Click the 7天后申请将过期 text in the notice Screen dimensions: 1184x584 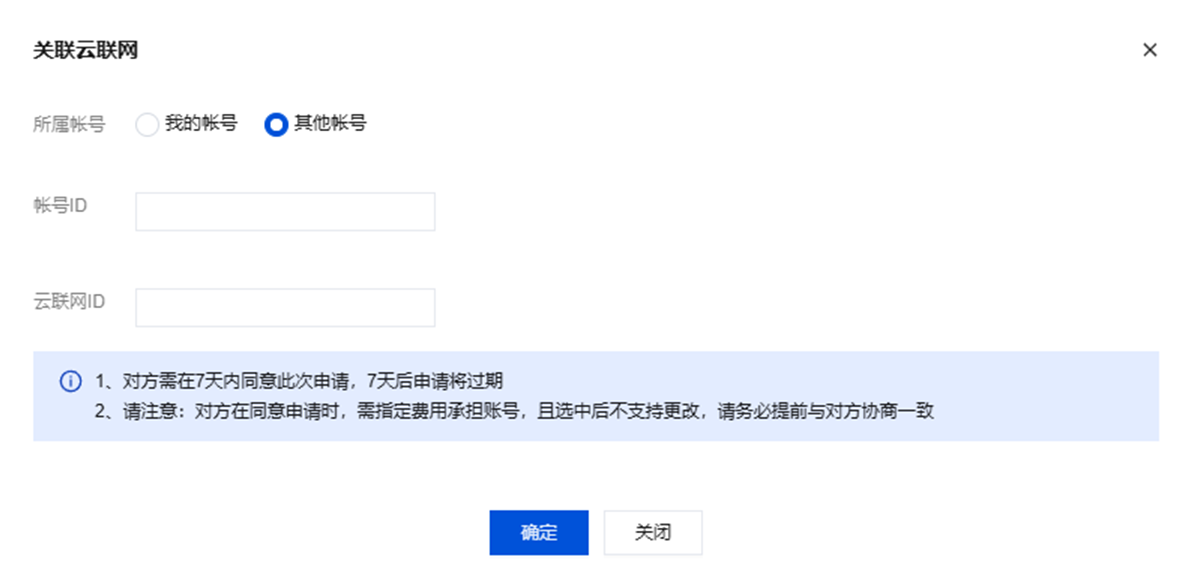(x=435, y=381)
